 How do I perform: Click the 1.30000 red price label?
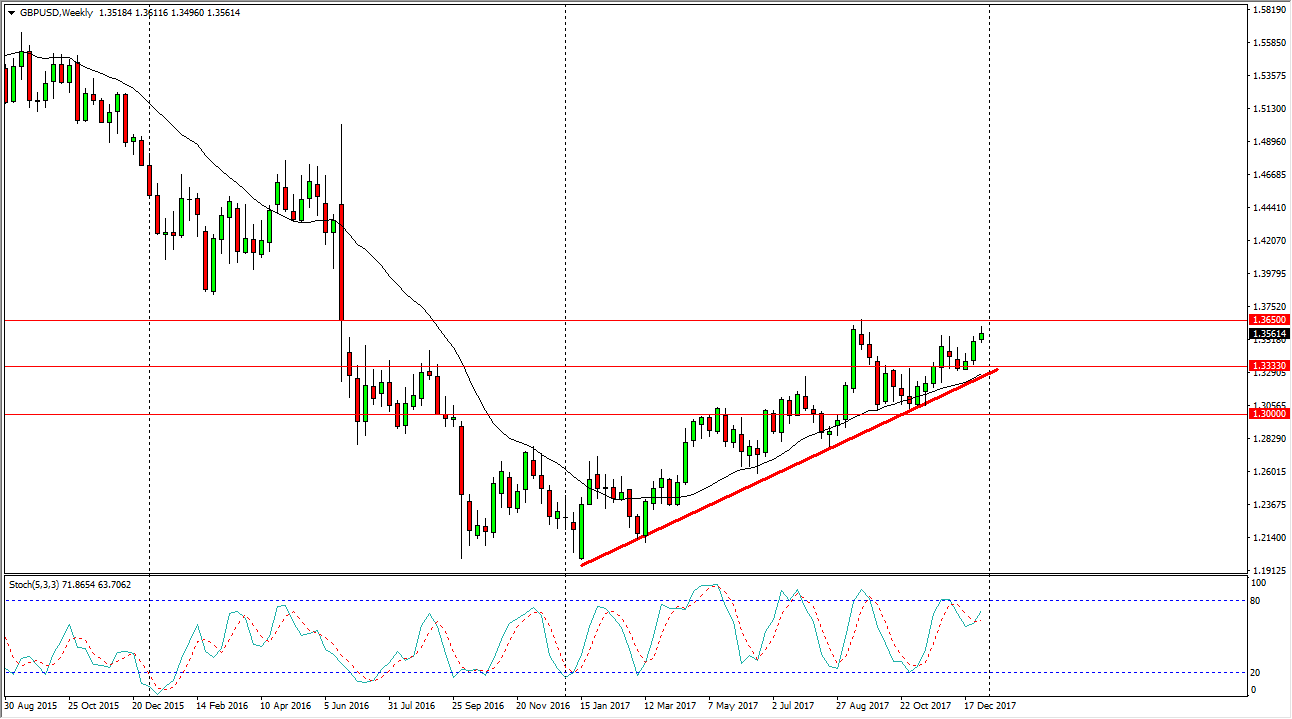coord(1268,413)
